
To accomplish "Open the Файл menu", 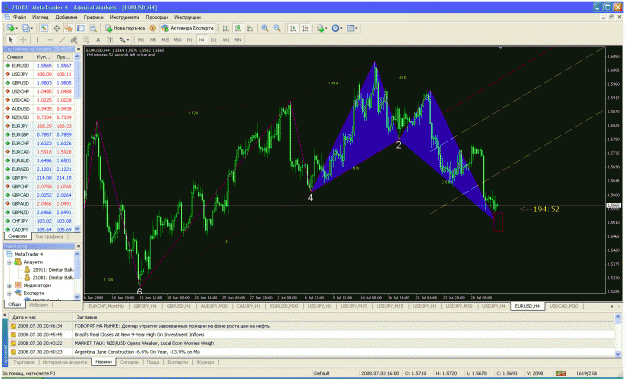I will (x=19, y=17).
